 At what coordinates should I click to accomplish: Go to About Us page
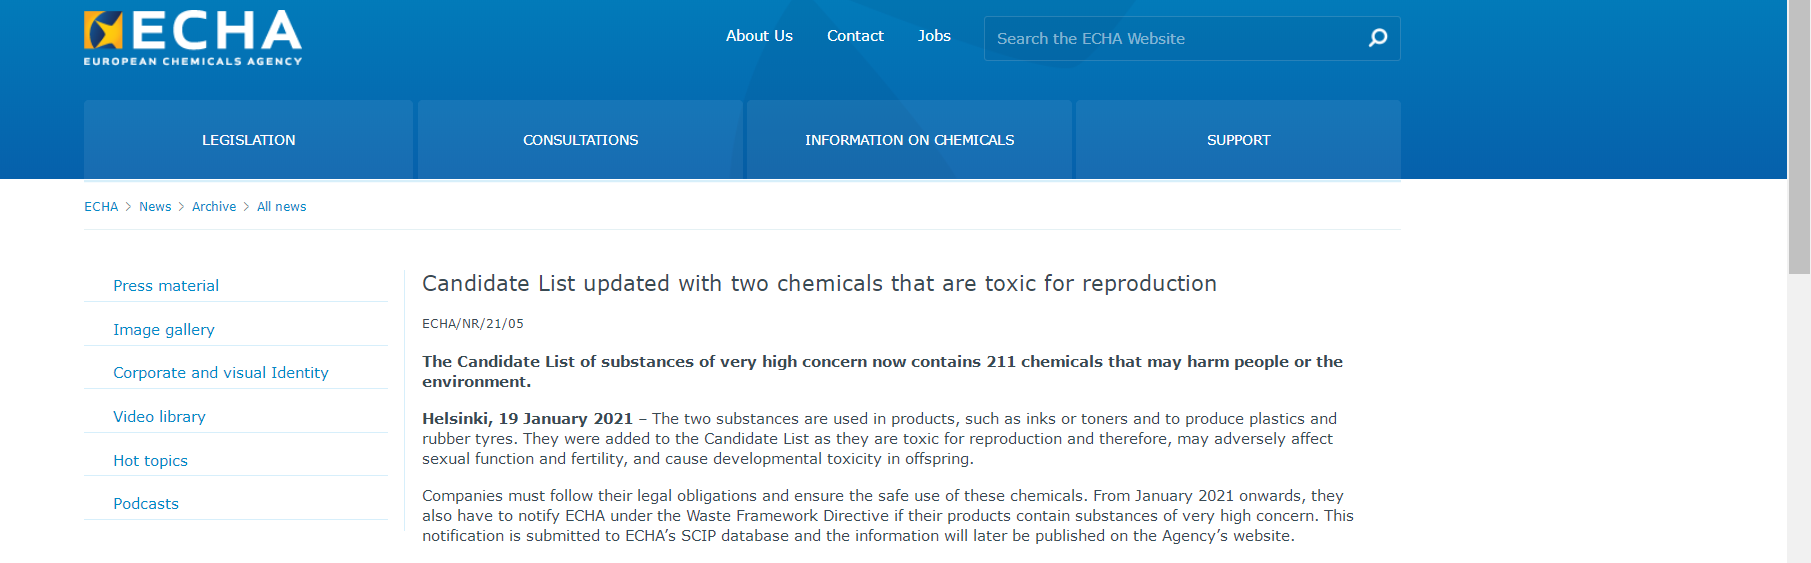[x=759, y=36]
